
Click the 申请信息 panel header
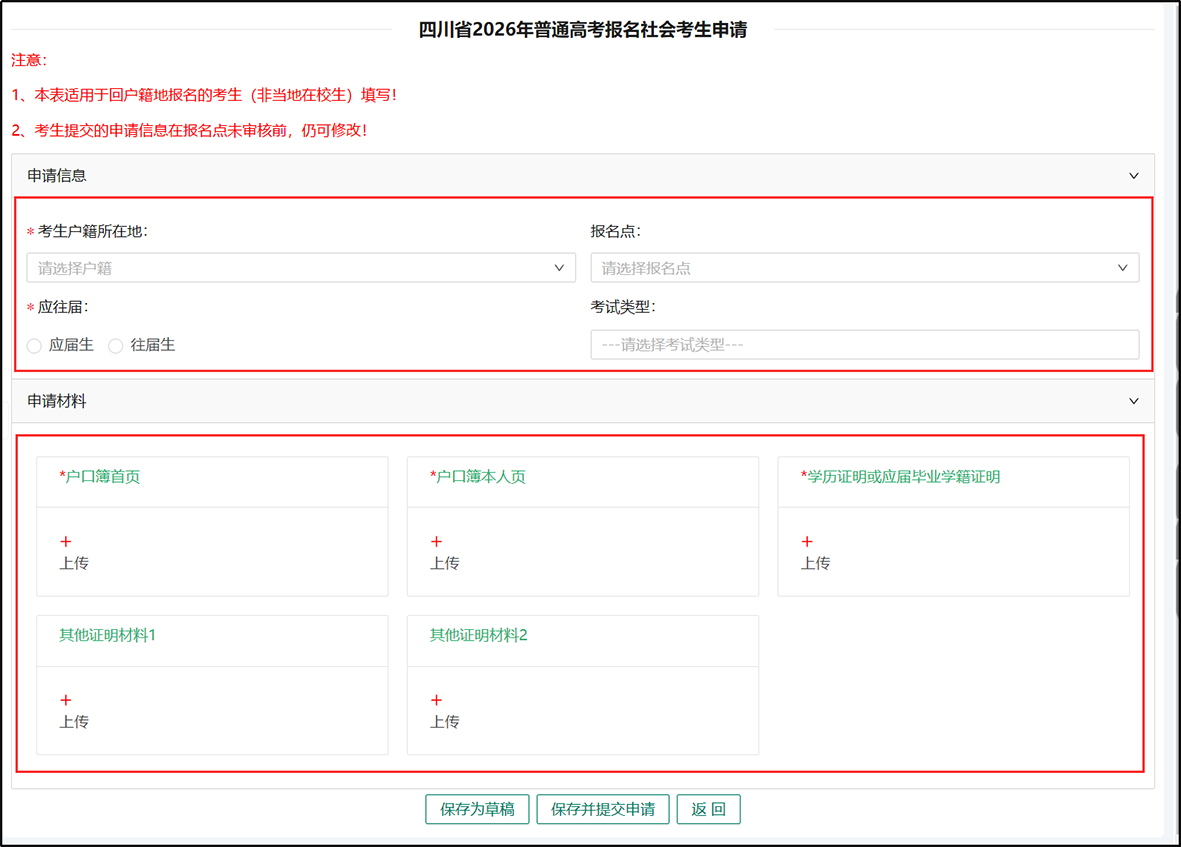point(57,176)
